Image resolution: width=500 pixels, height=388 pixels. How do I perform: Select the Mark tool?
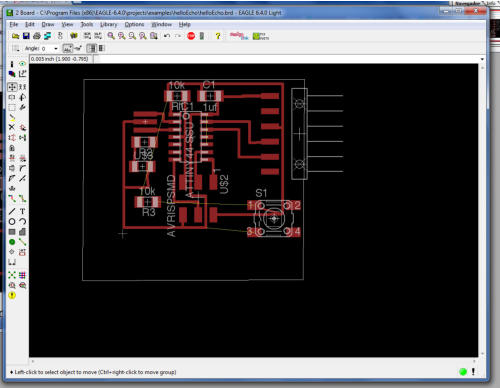point(22,74)
